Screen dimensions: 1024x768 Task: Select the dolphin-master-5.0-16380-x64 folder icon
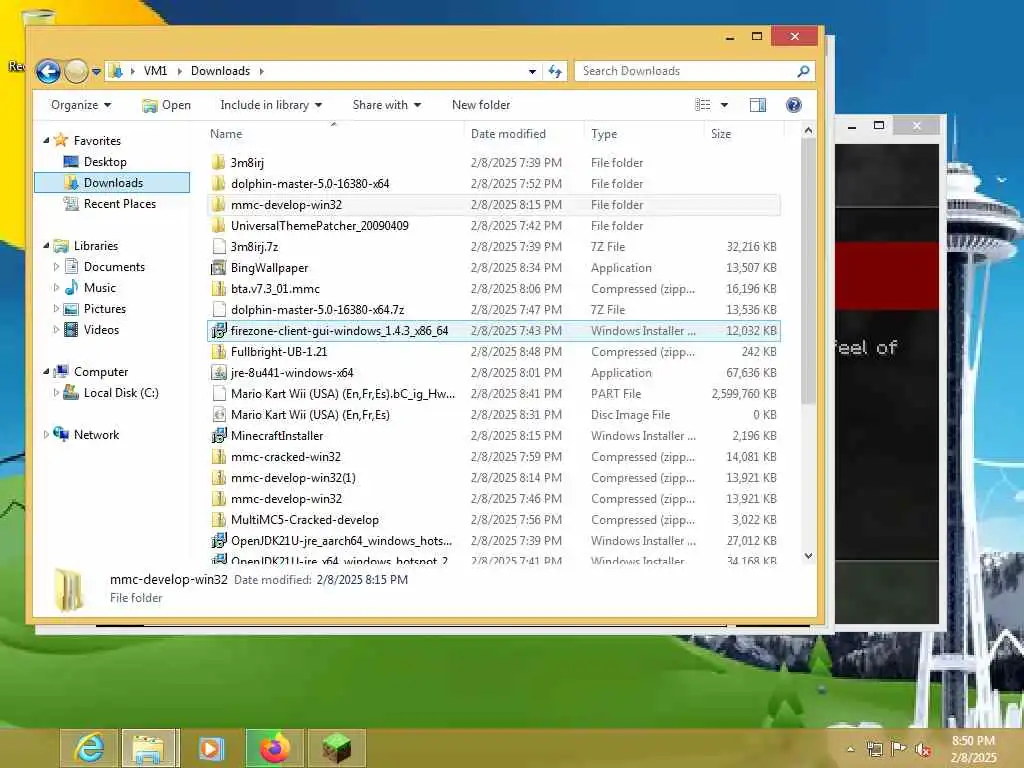(219, 184)
